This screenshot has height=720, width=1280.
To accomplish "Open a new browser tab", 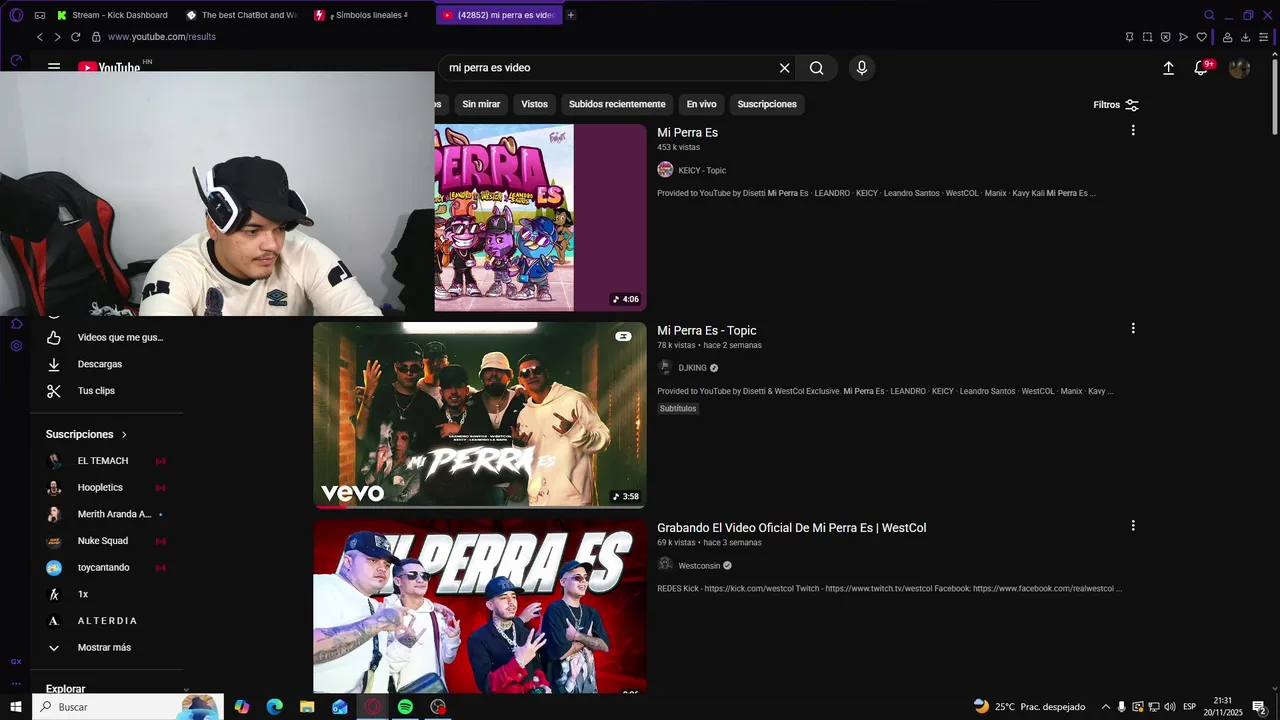I will click(x=571, y=15).
